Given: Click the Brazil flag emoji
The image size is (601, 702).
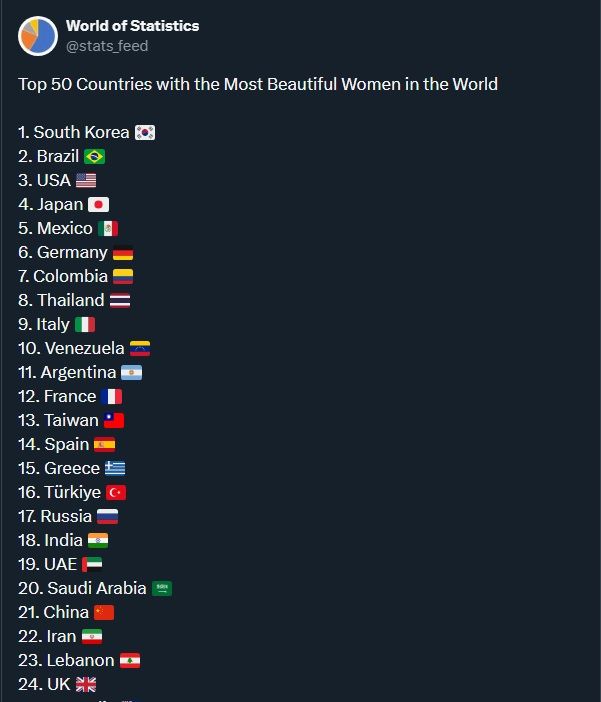Looking at the screenshot, I should (95, 156).
